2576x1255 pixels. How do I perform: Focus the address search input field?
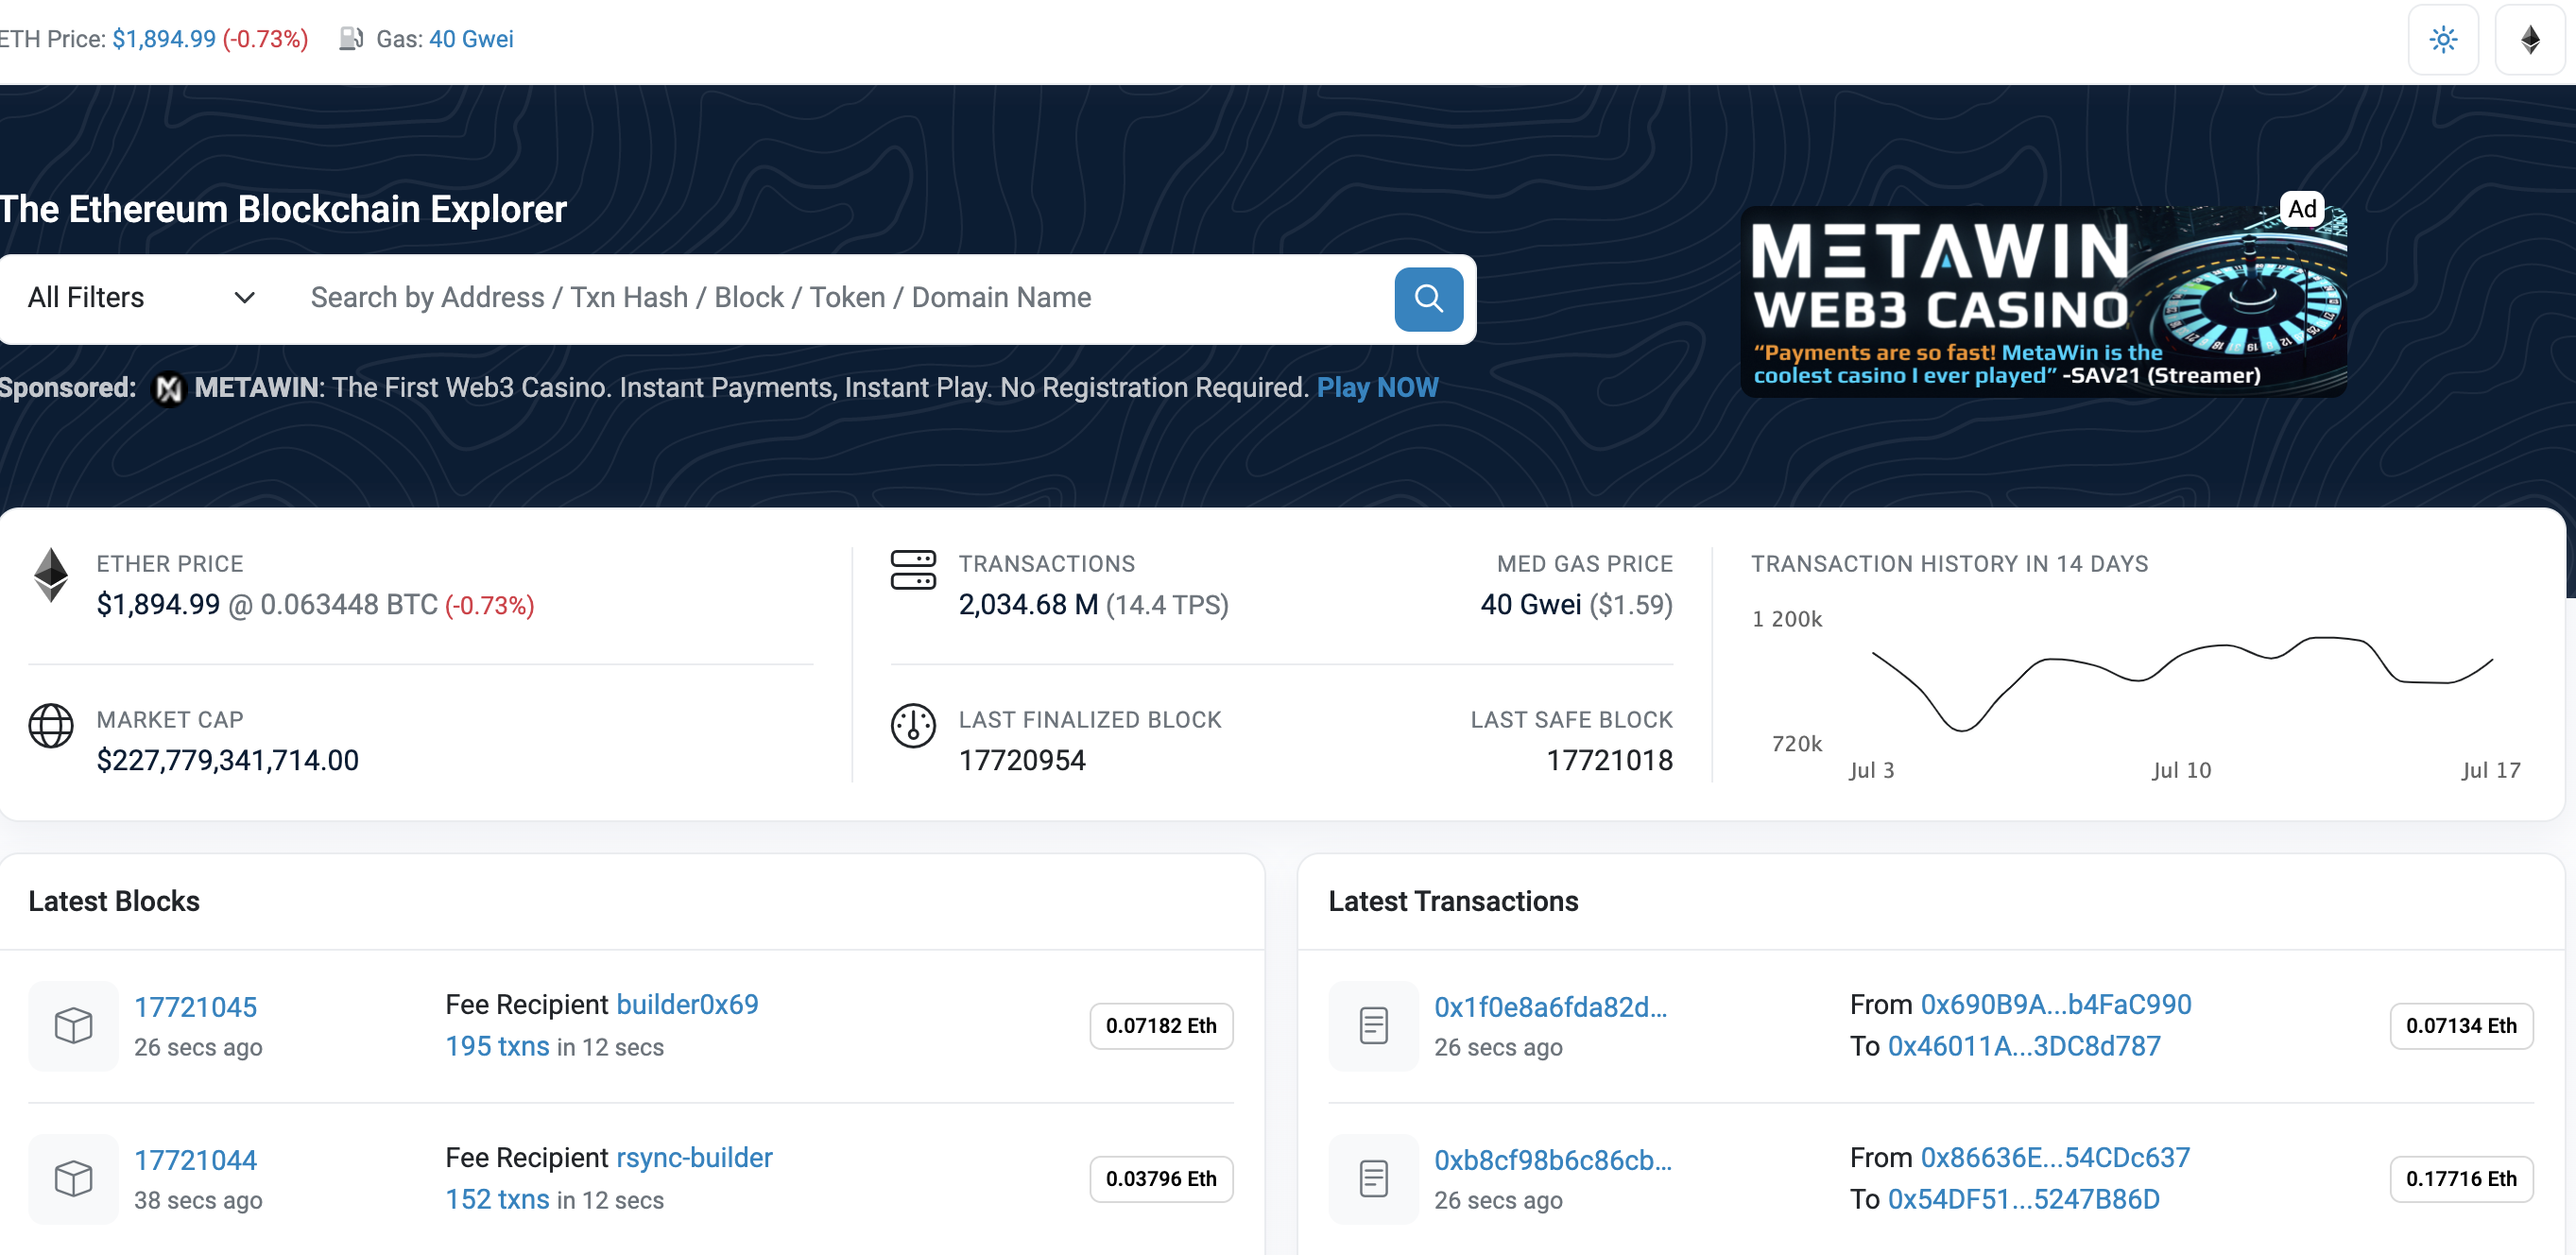tap(840, 298)
